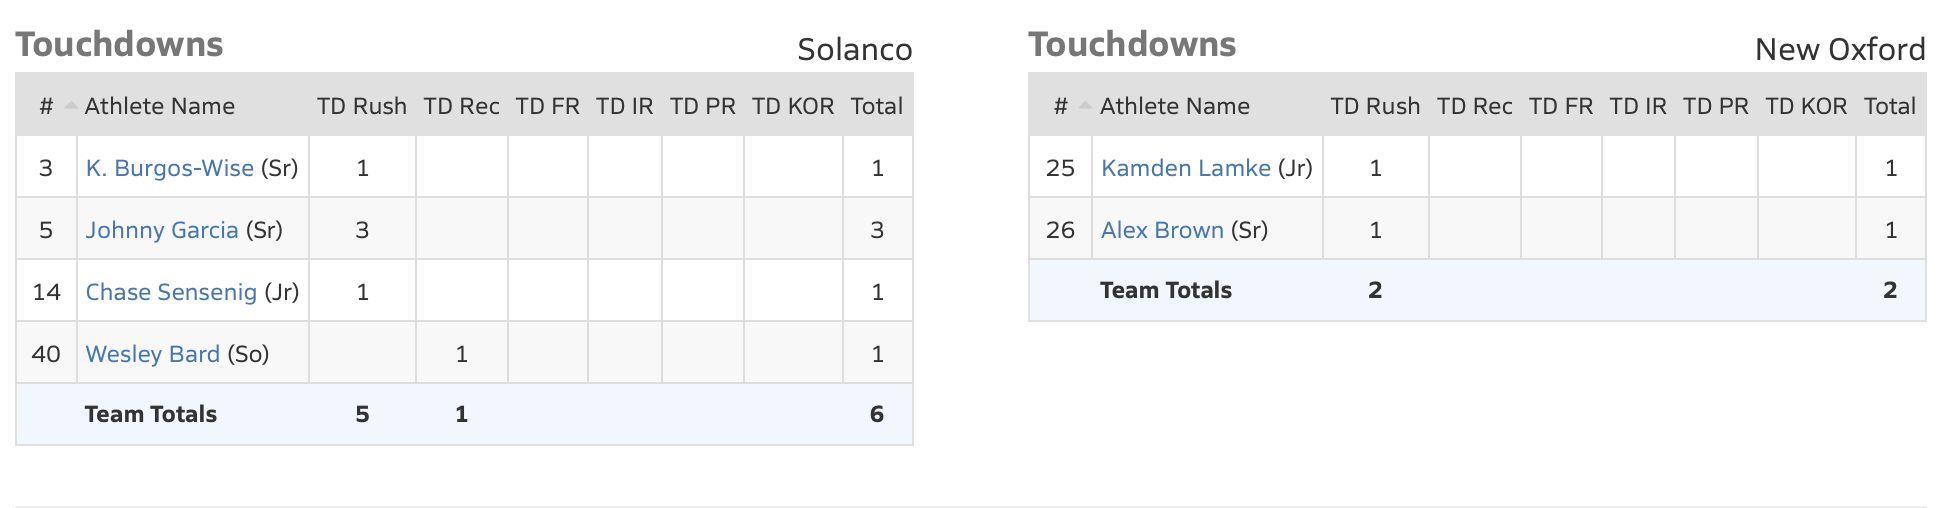Sort New Oxford table by Athlete Name
This screenshot has height=508, width=1940.
(x=1174, y=106)
